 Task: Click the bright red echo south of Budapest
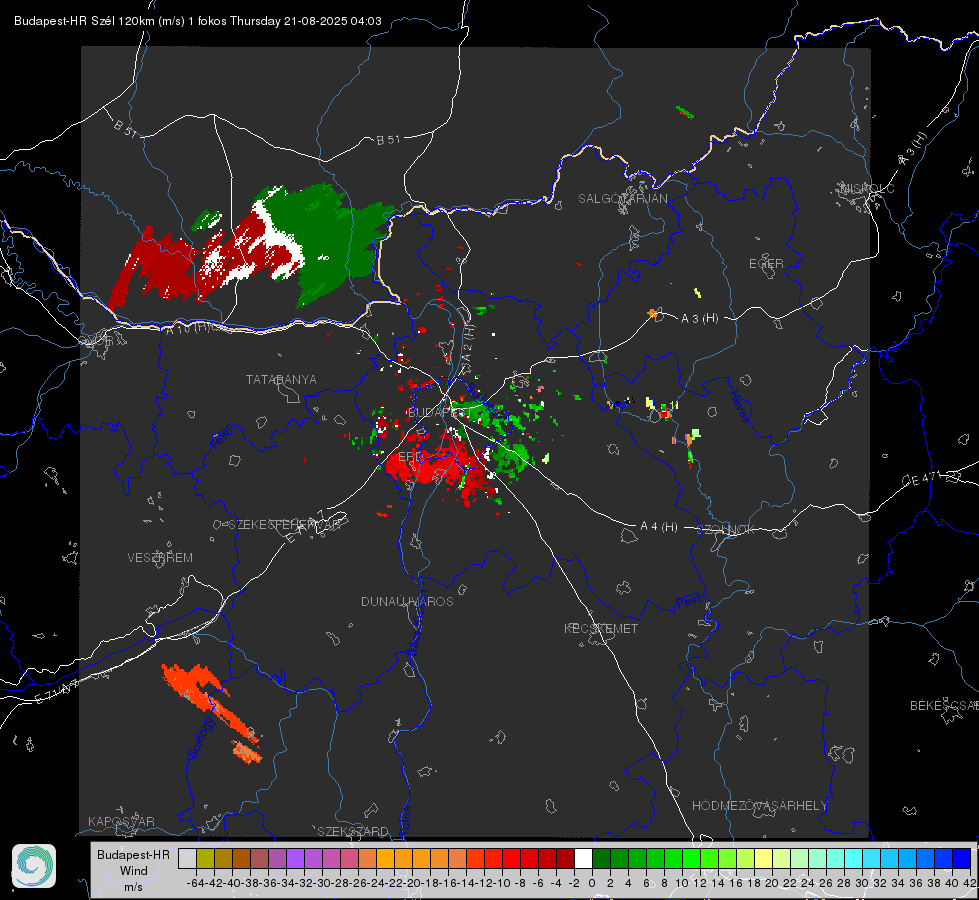click(437, 465)
